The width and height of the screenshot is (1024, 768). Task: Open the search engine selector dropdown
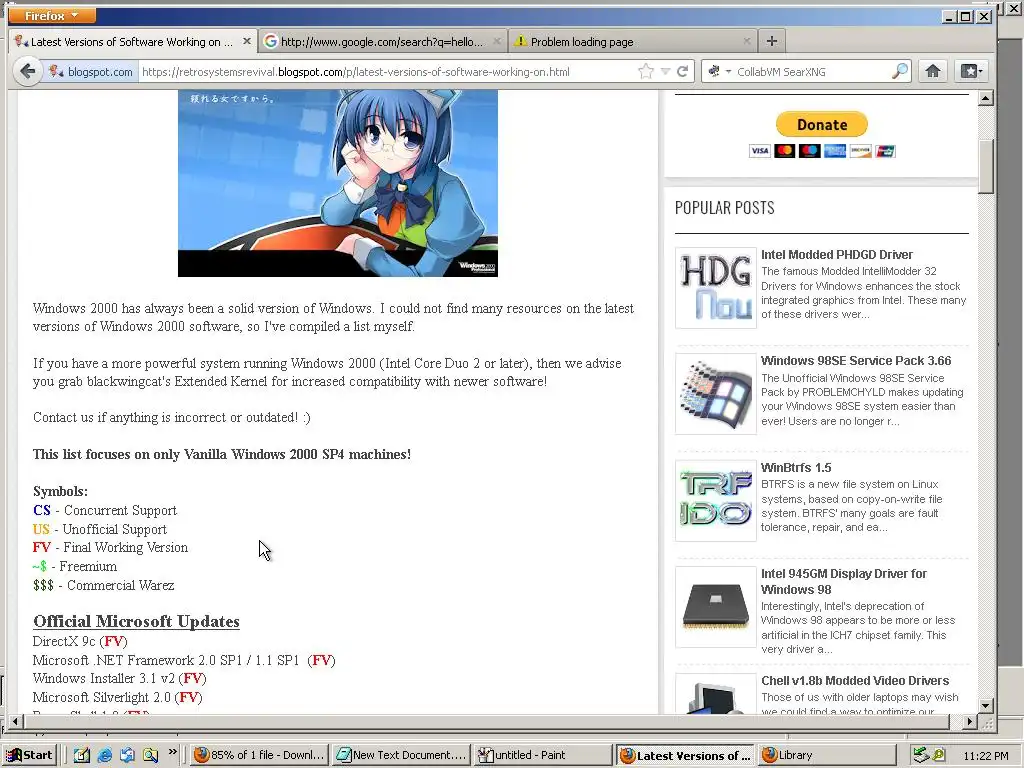[x=719, y=71]
